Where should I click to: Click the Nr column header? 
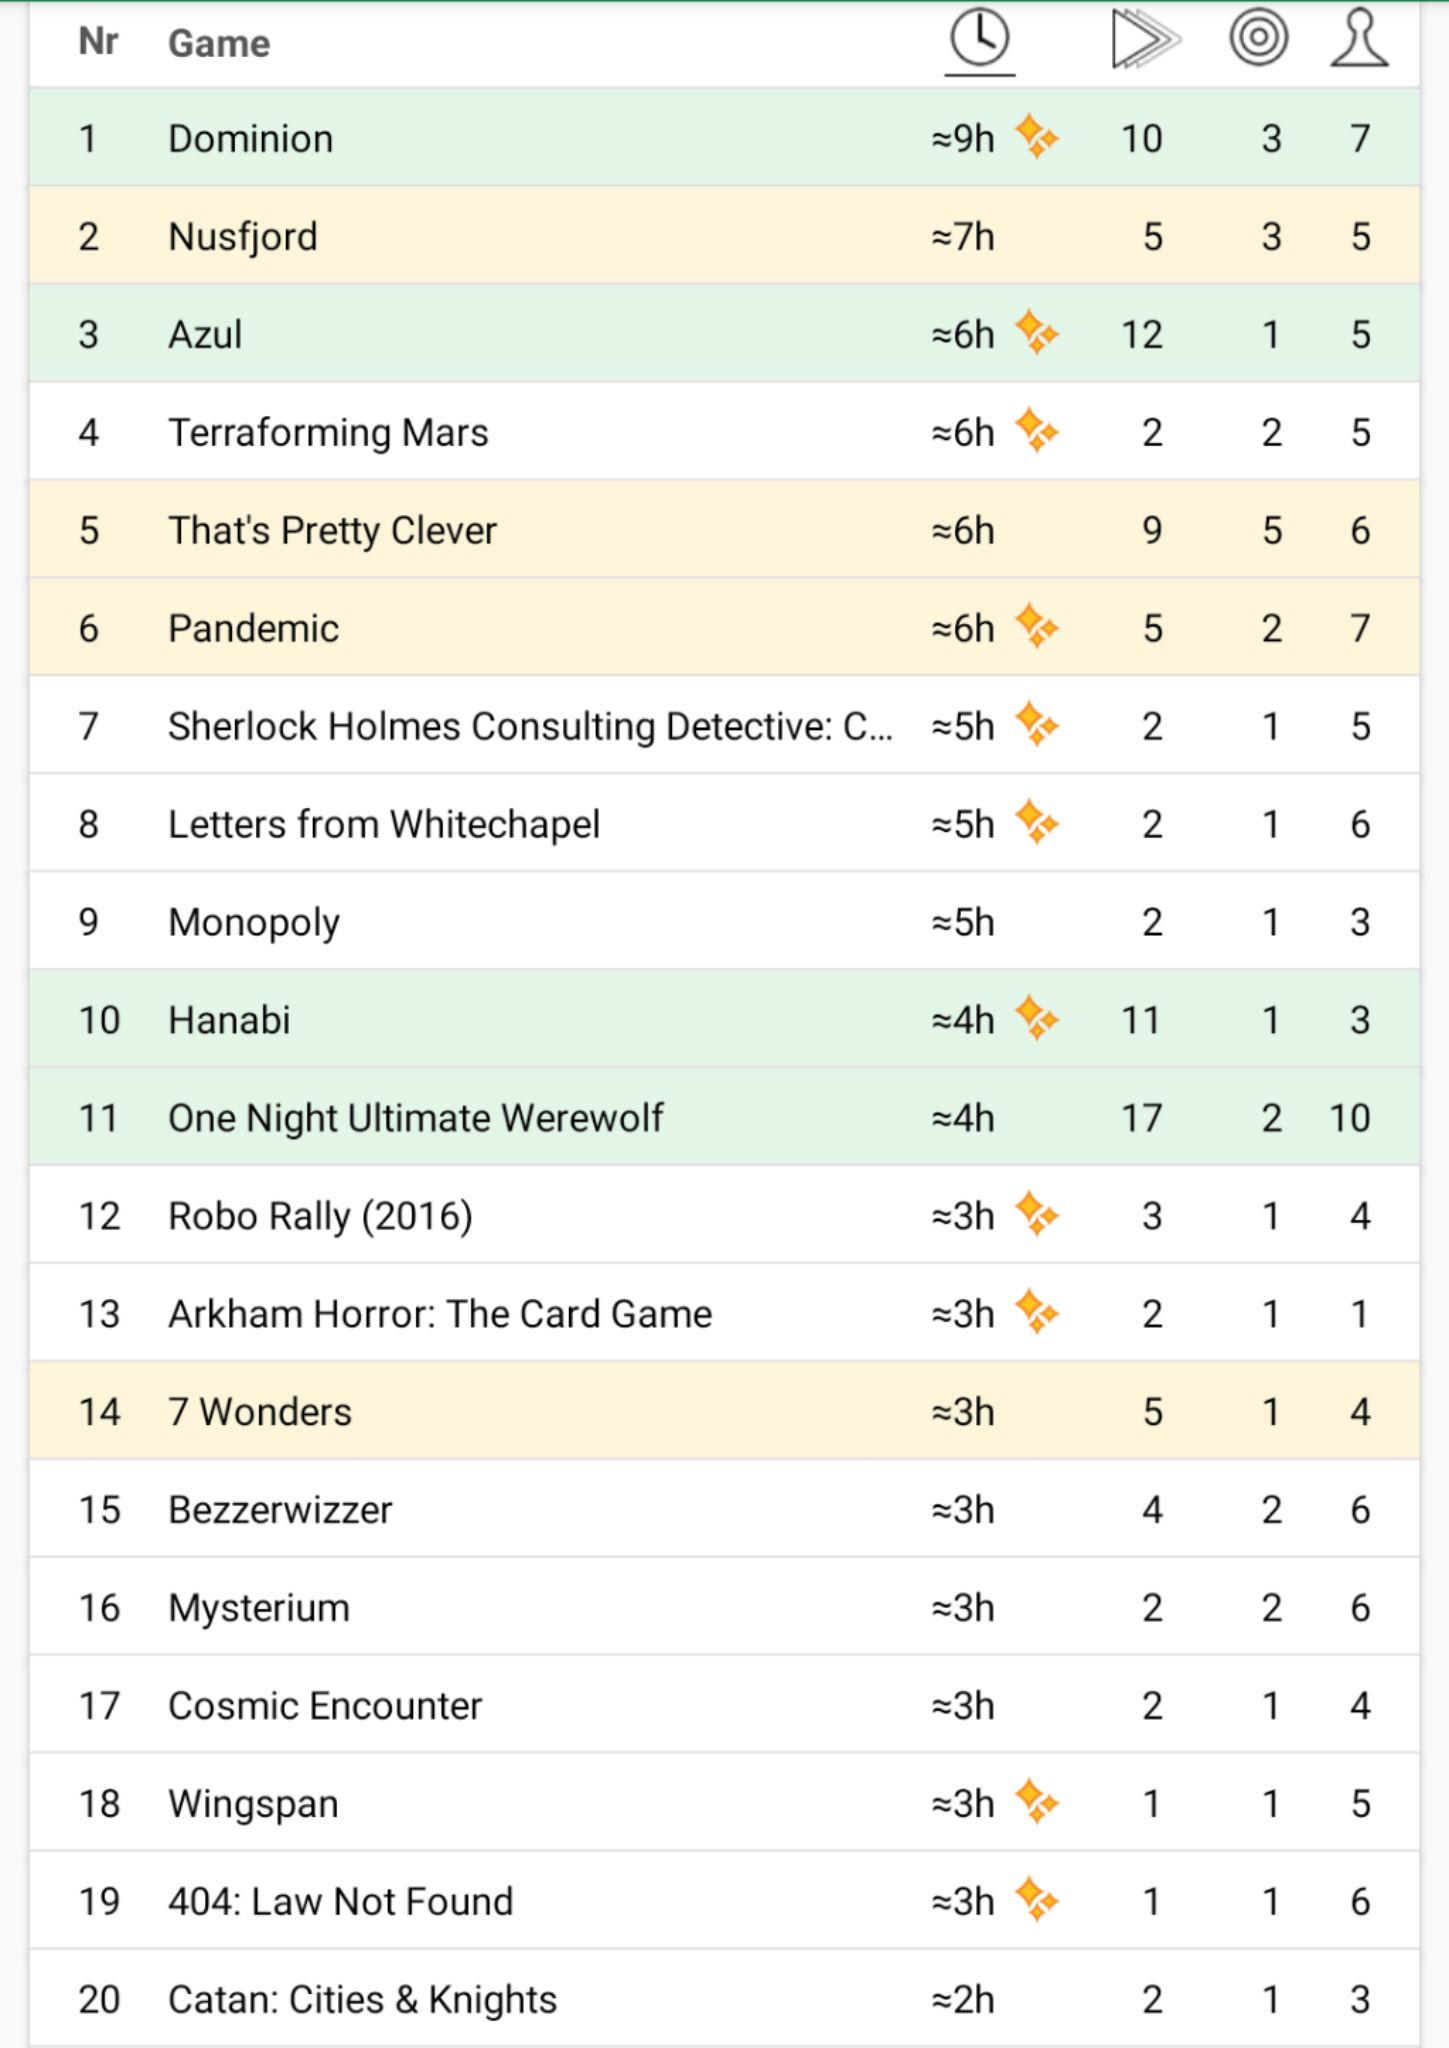[98, 42]
